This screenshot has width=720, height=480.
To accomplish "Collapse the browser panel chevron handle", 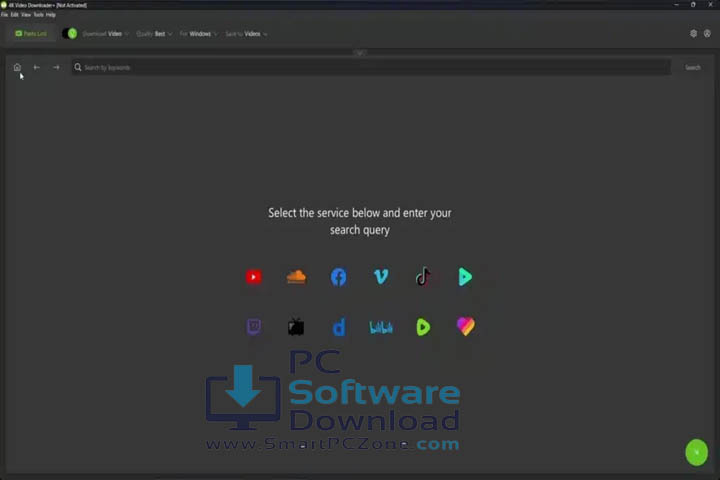I will coord(360,53).
